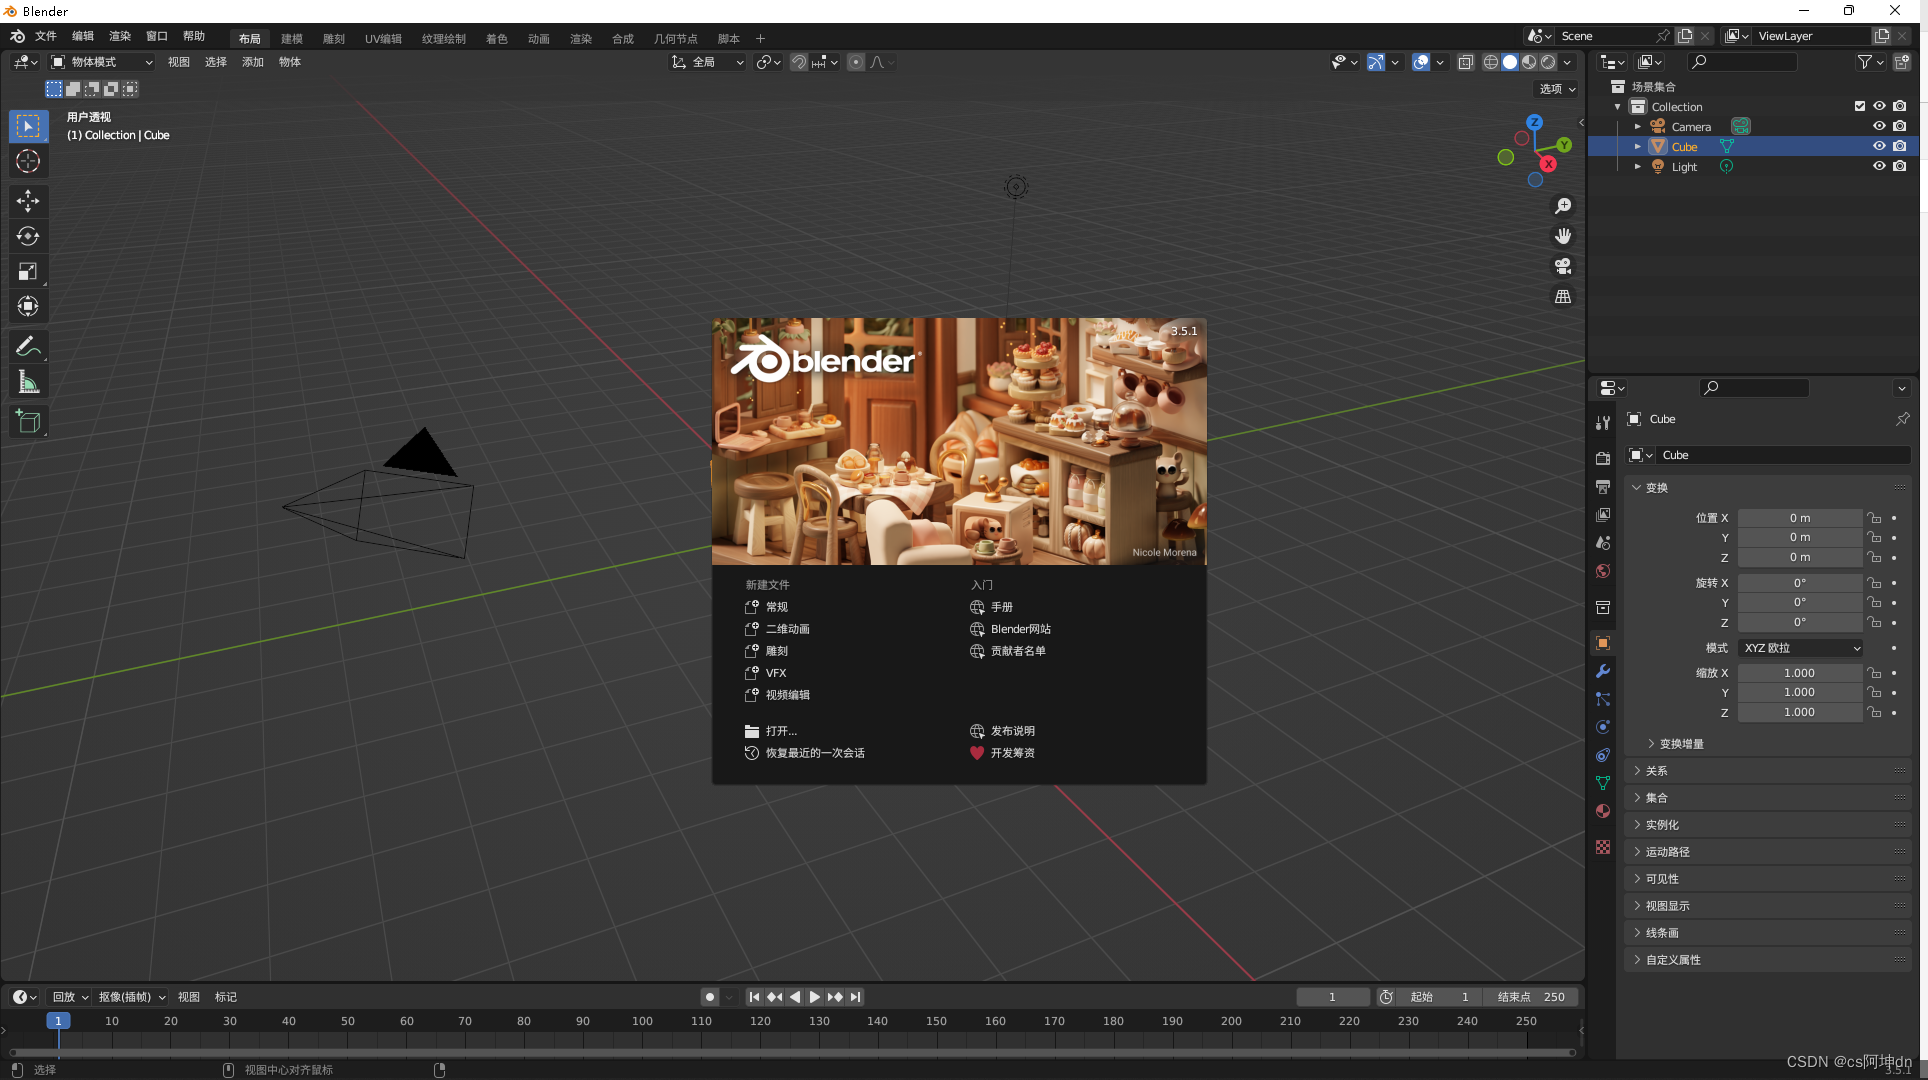This screenshot has height=1080, width=1928.
Task: Hide Cube in viewport via eye
Action: pos(1879,146)
